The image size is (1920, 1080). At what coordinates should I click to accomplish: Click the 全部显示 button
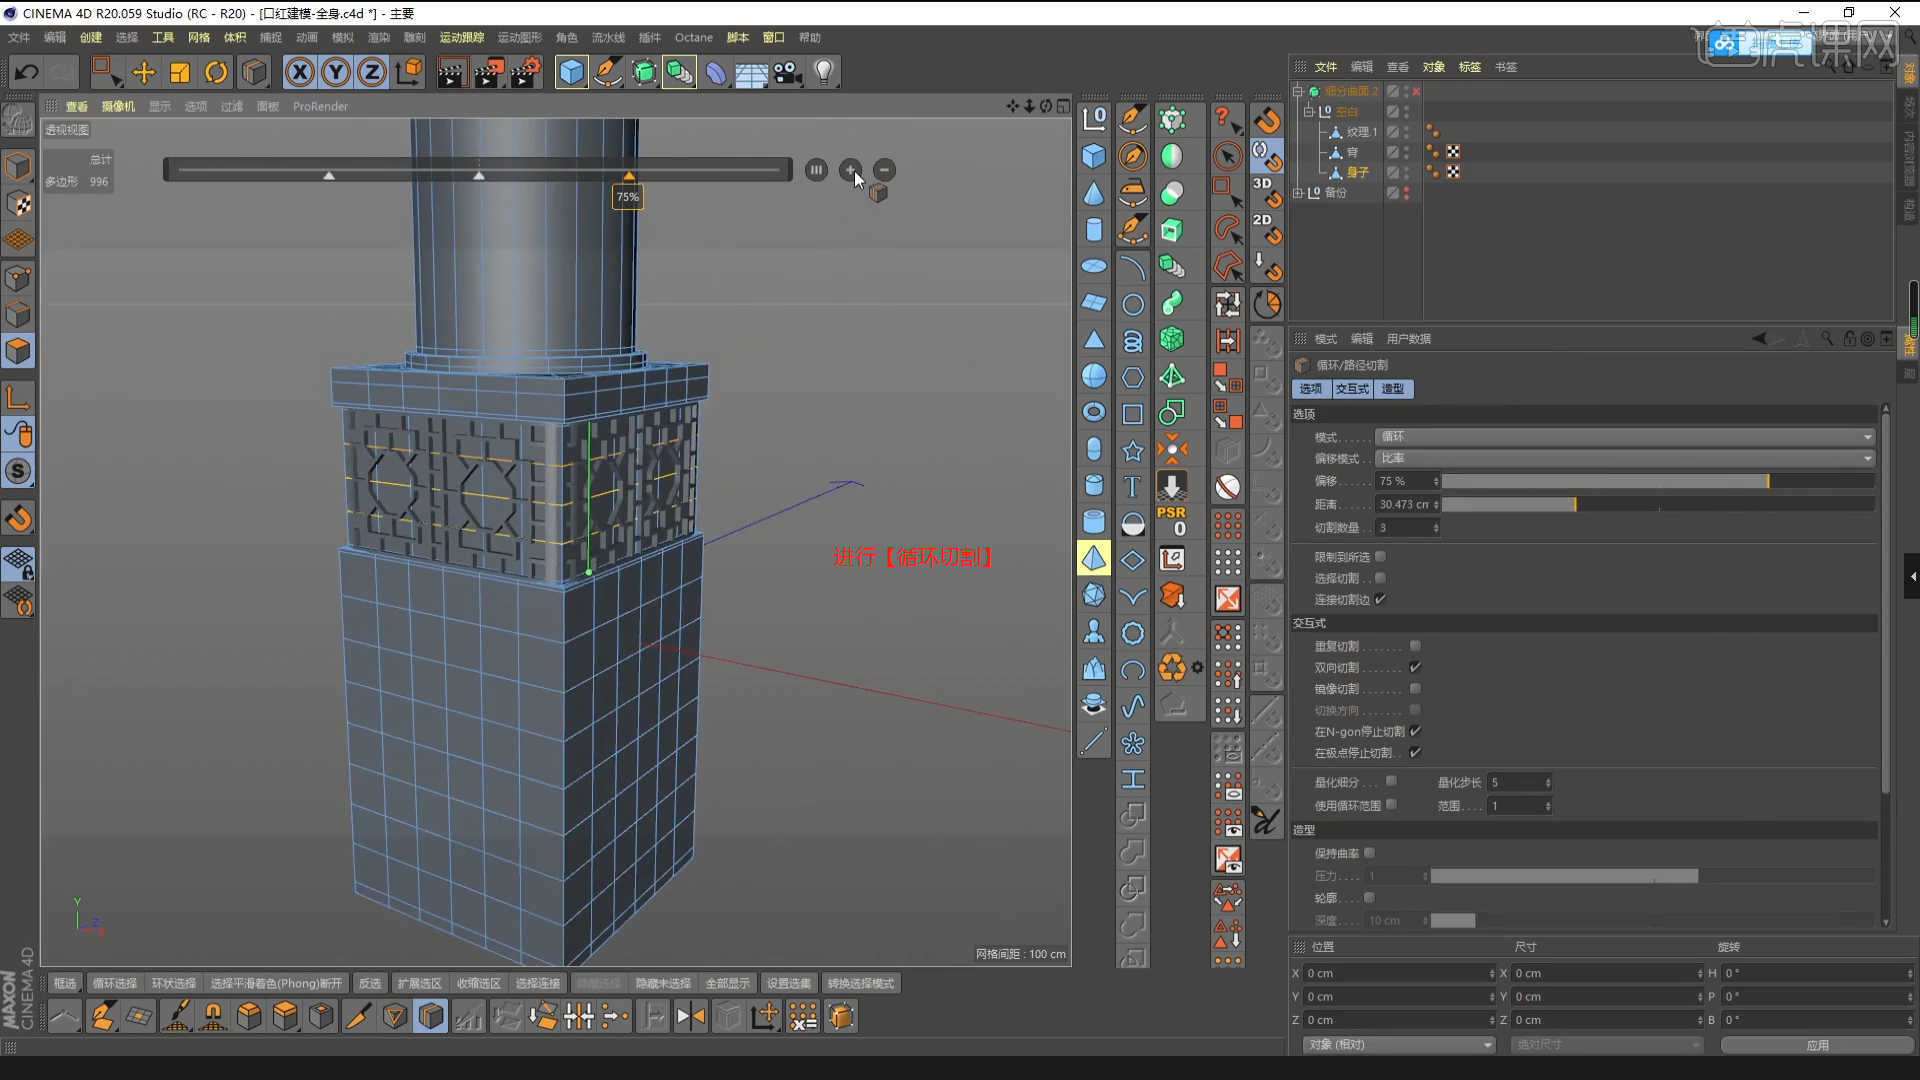[727, 984]
